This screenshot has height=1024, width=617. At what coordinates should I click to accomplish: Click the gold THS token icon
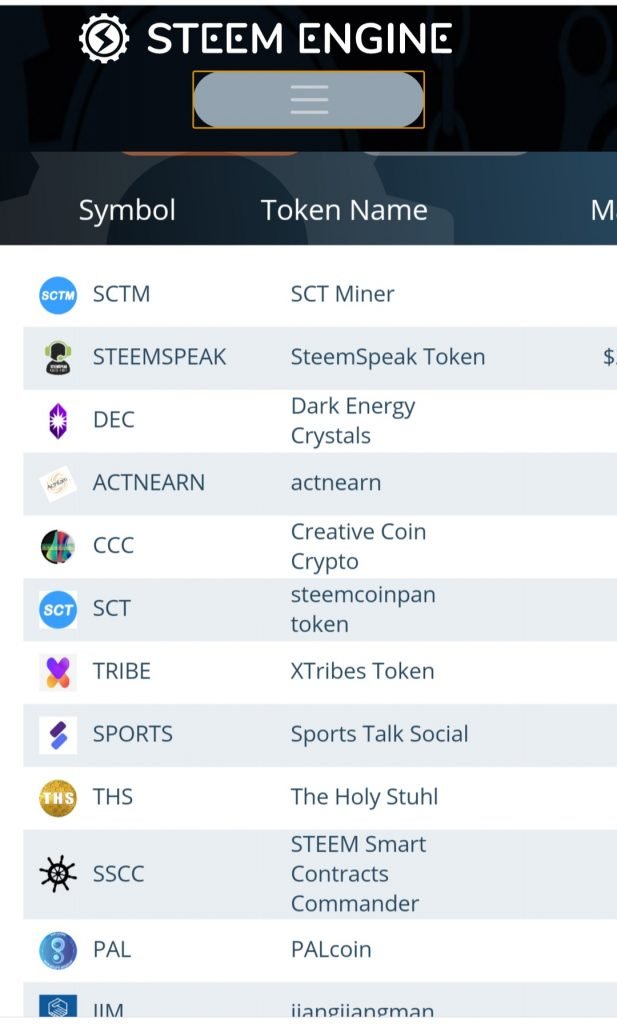click(58, 798)
